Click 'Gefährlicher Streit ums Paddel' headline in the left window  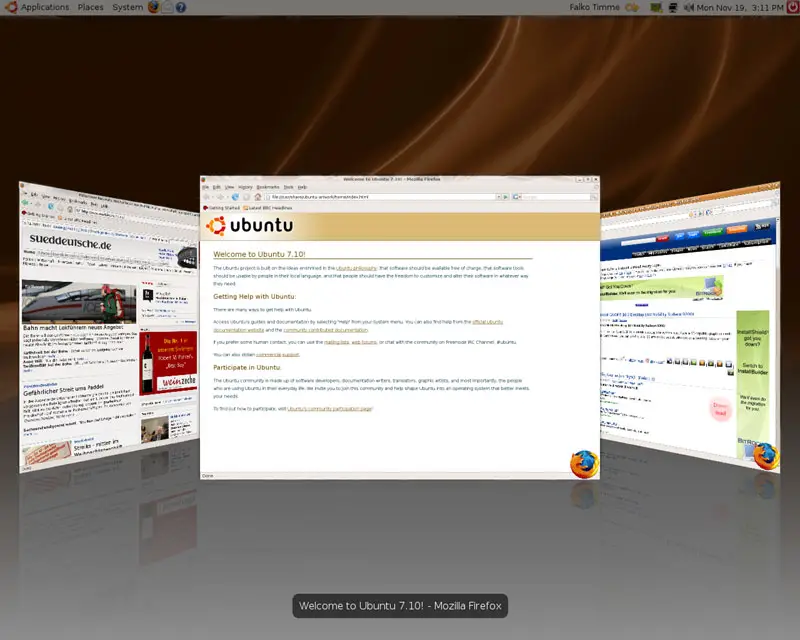coord(64,389)
